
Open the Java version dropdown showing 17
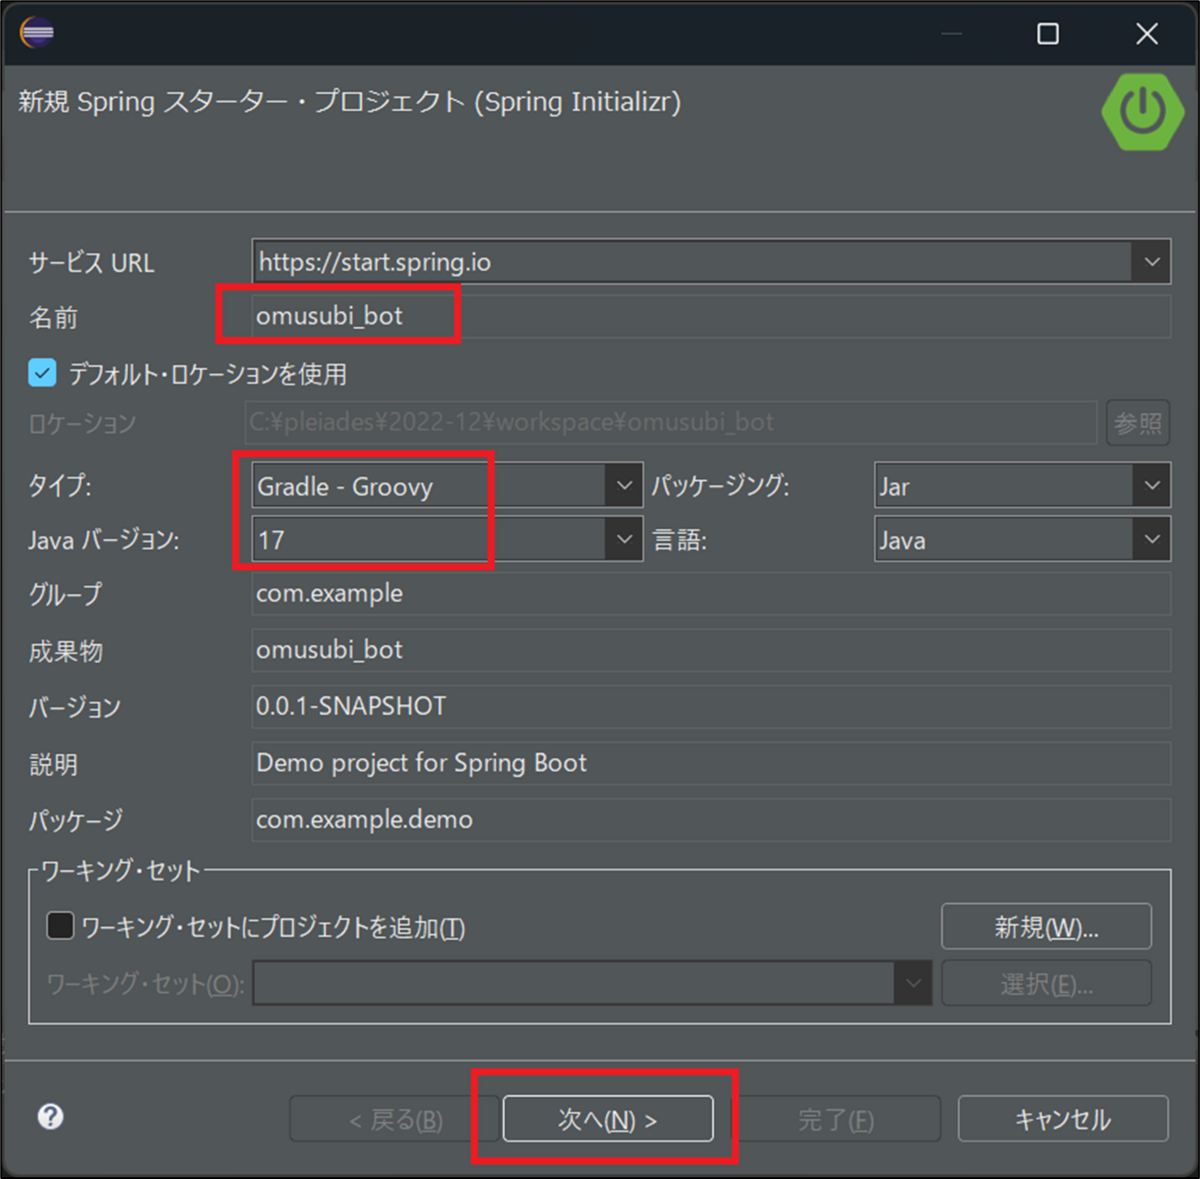623,540
